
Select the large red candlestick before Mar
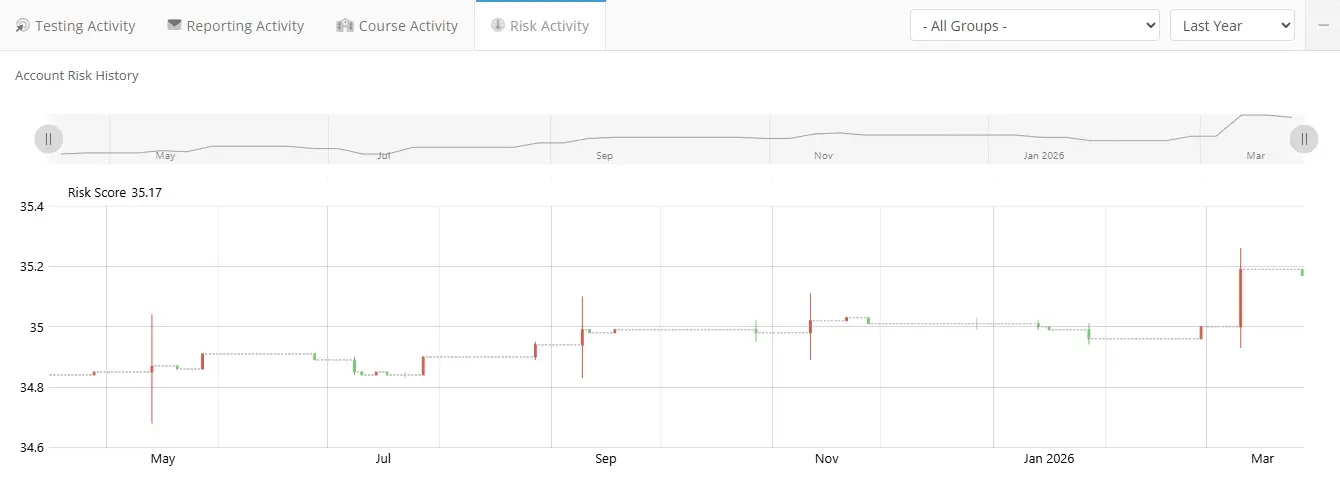pos(1240,297)
